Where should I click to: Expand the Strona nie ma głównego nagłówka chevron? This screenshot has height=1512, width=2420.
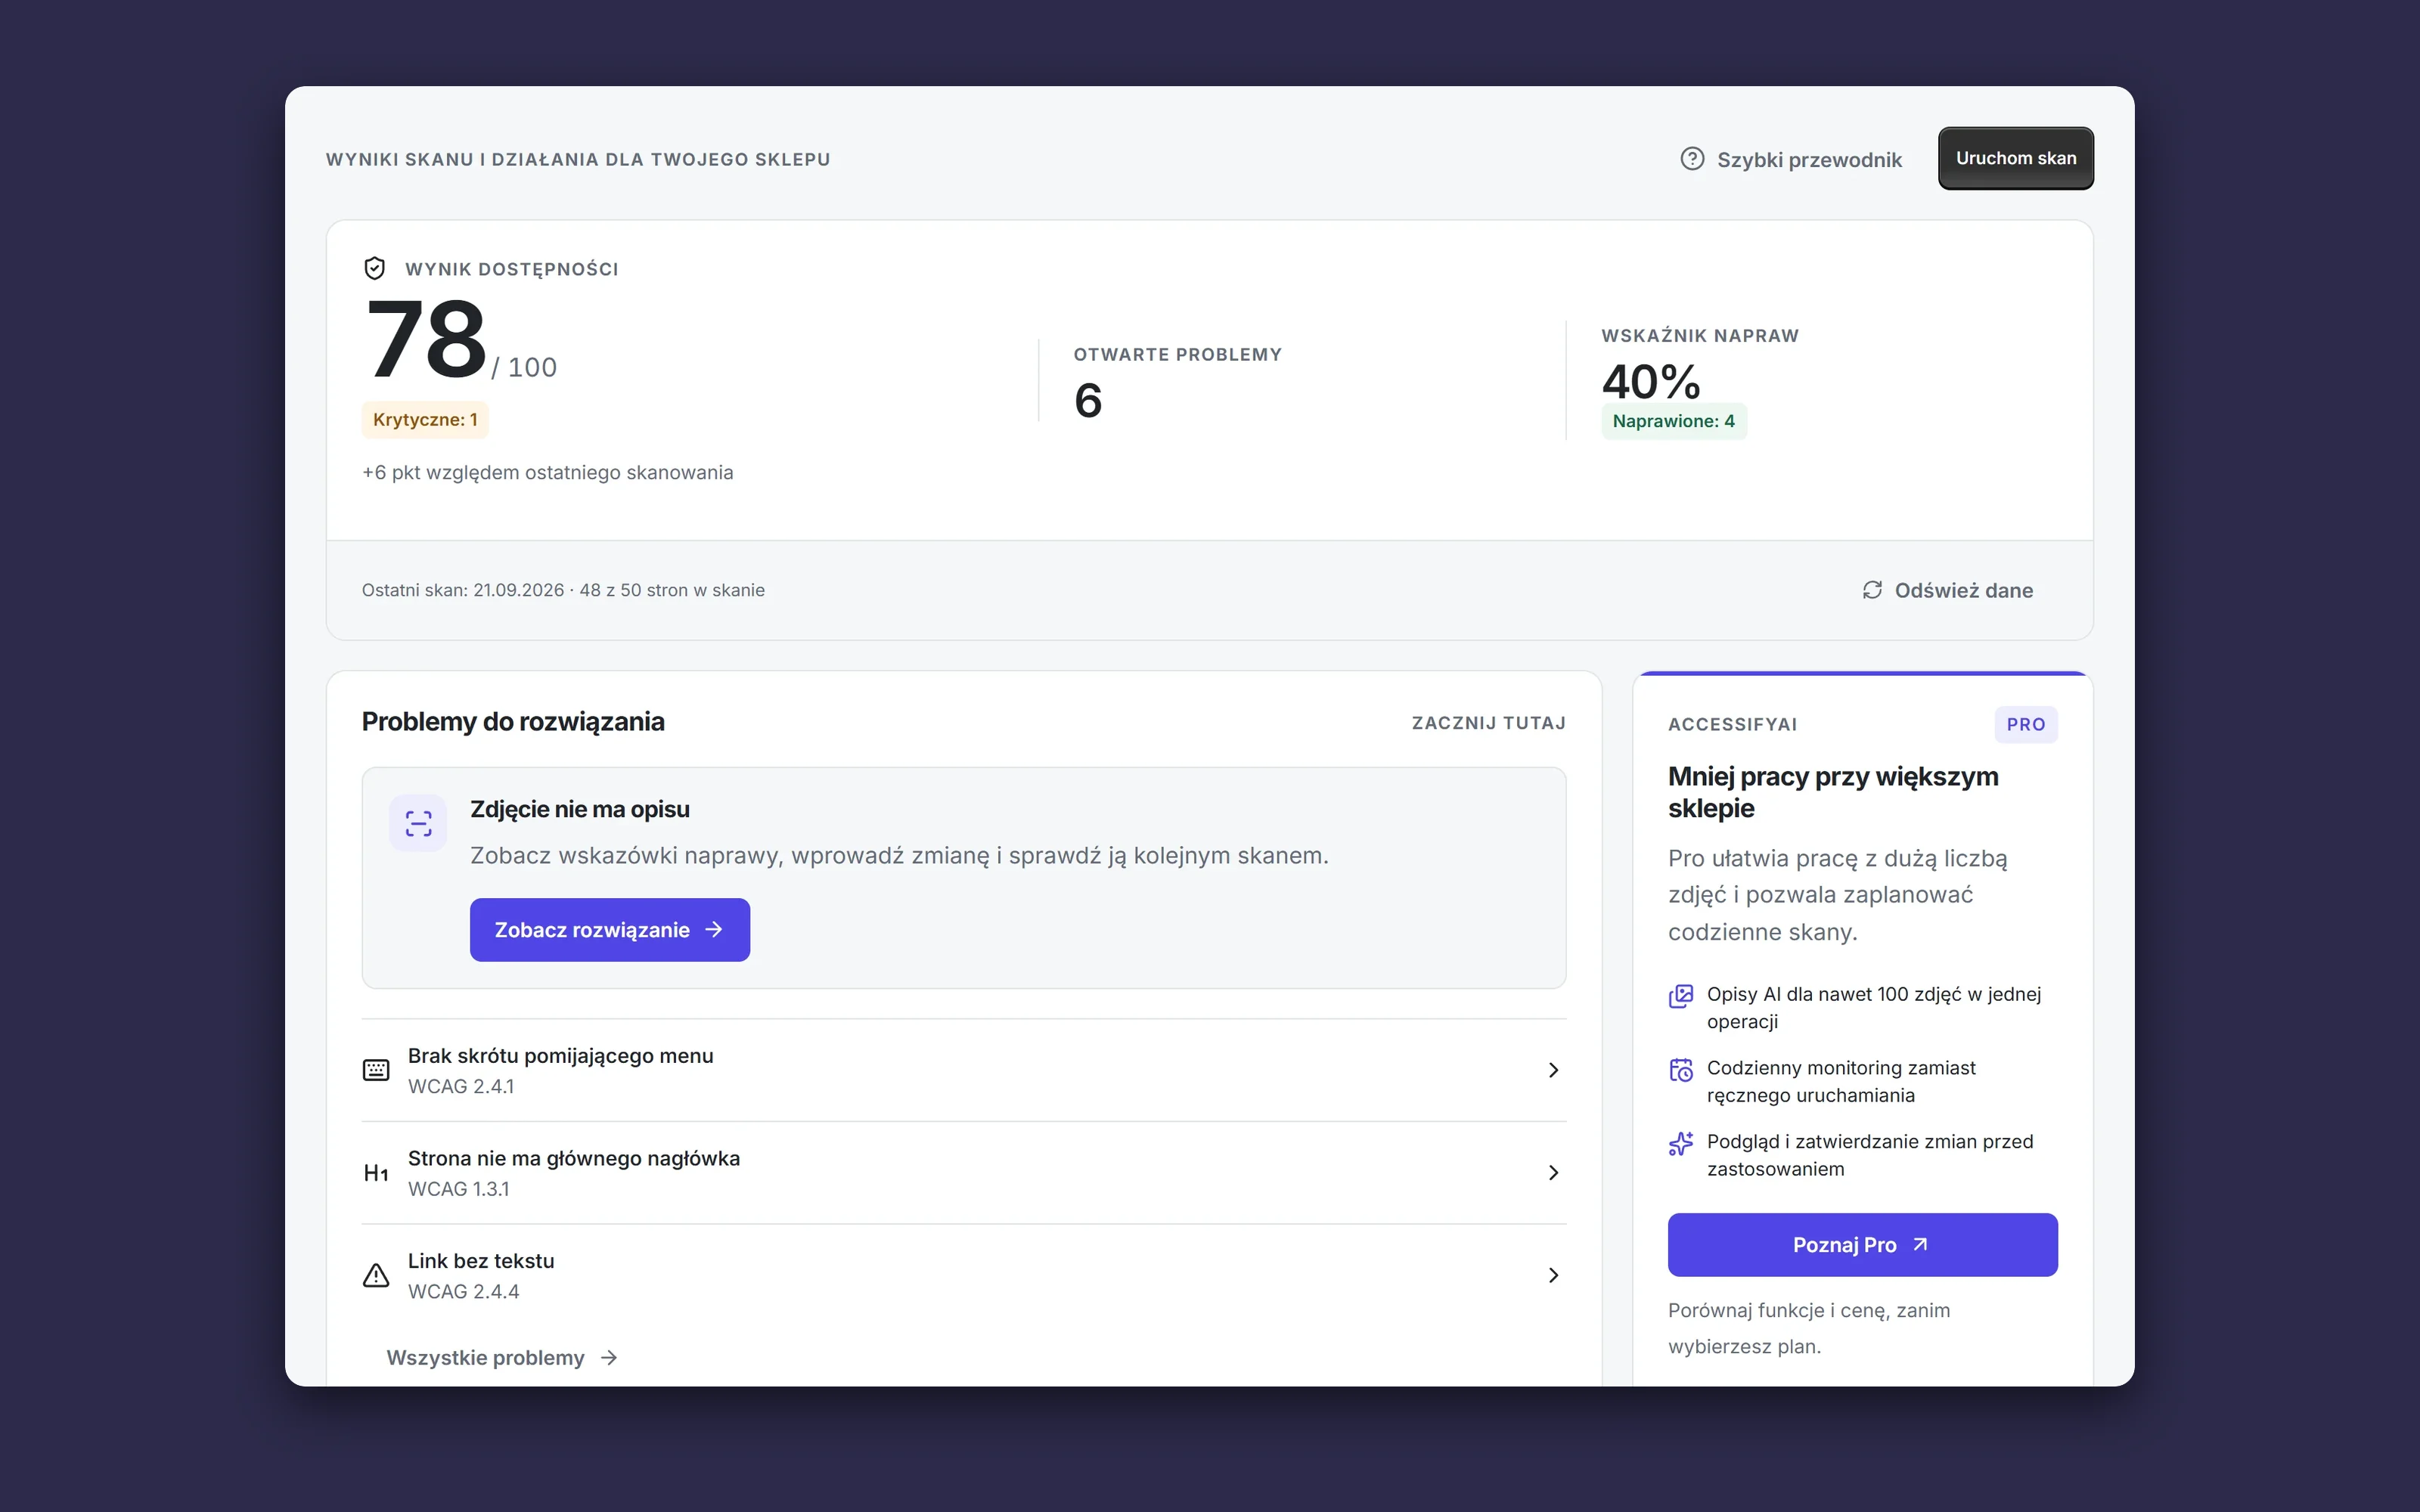(x=1553, y=1173)
